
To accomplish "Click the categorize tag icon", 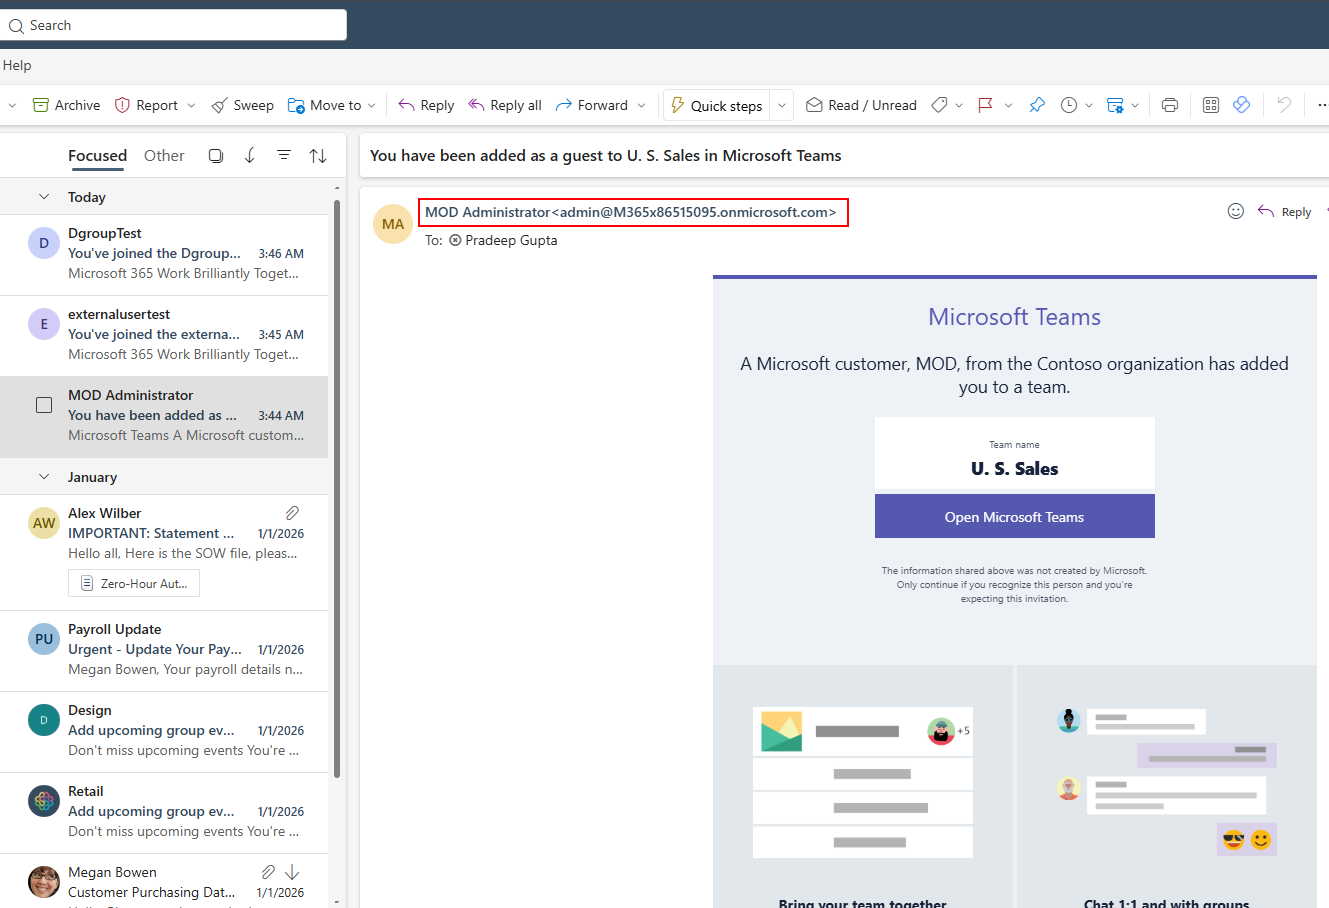I will coord(939,105).
